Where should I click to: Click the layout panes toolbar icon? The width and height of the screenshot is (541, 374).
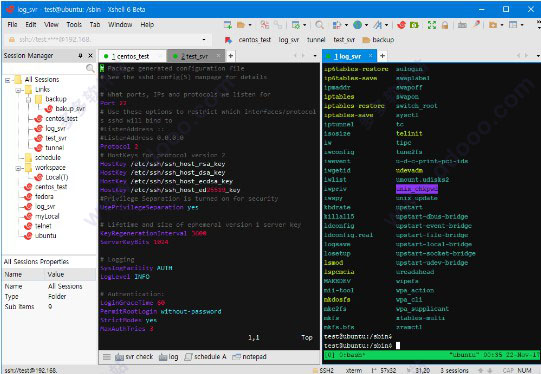(513, 25)
